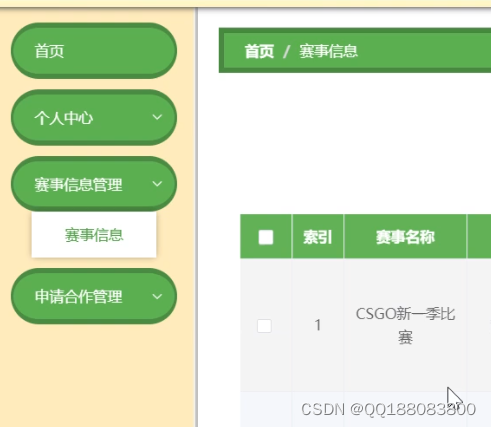Select the CSGO新一季比赛 table cell
This screenshot has height=427, width=491.
(x=405, y=325)
